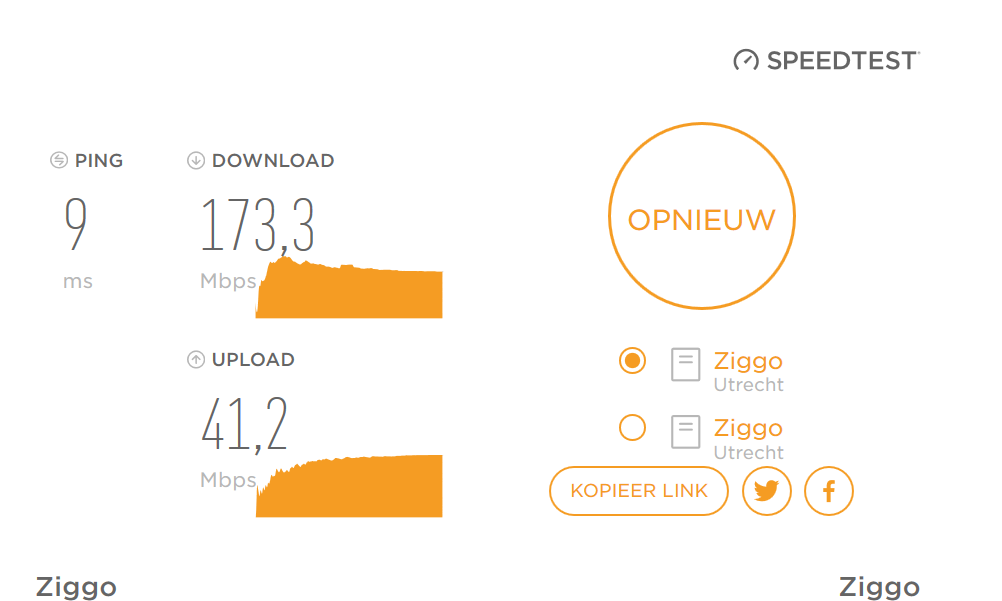
Task: Click the first Ziggo server document icon
Action: click(x=685, y=365)
